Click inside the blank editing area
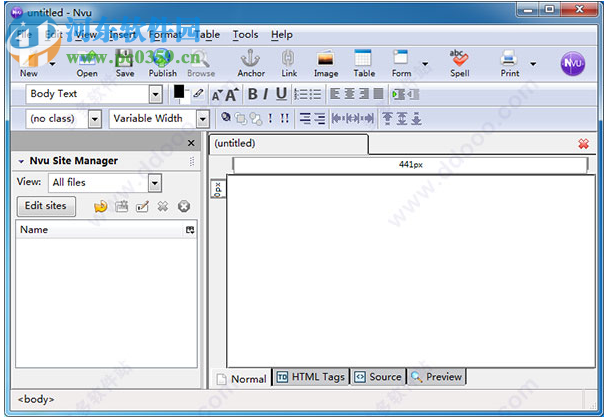This screenshot has height=417, width=607. coord(411,271)
